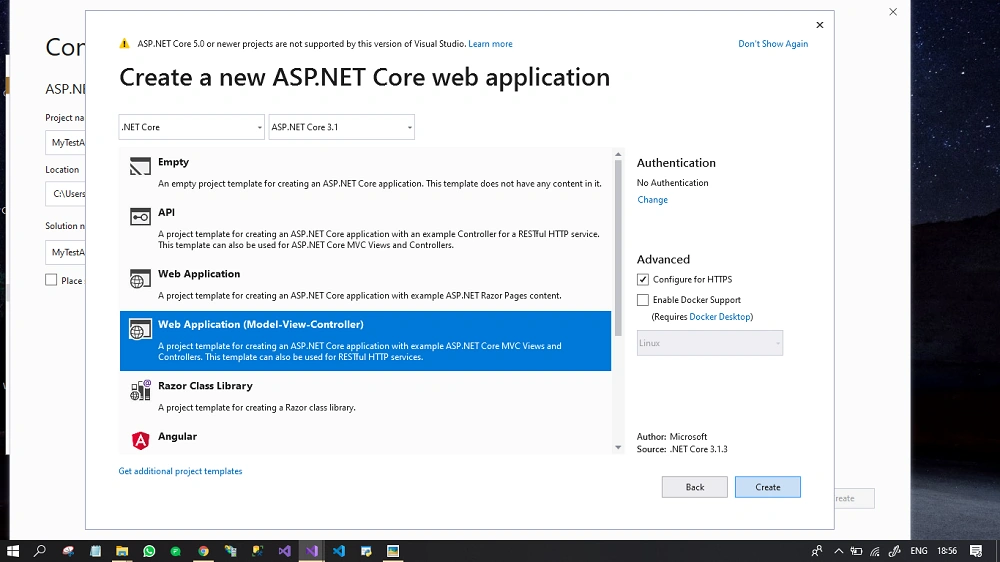The width and height of the screenshot is (1000, 562).
Task: Enable Docker Support checkbox
Action: click(643, 300)
